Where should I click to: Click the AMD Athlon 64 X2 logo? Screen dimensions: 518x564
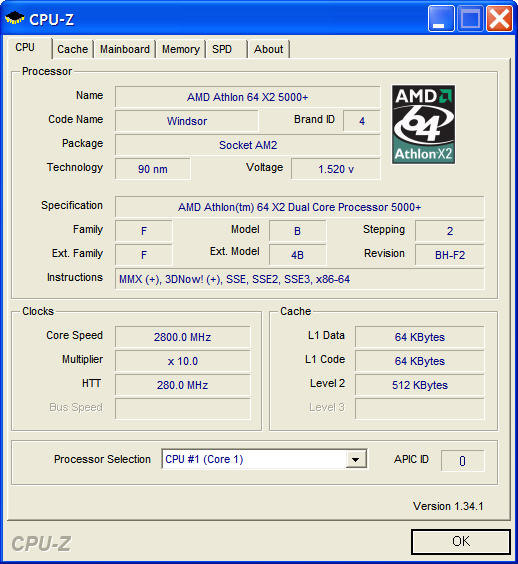point(423,124)
